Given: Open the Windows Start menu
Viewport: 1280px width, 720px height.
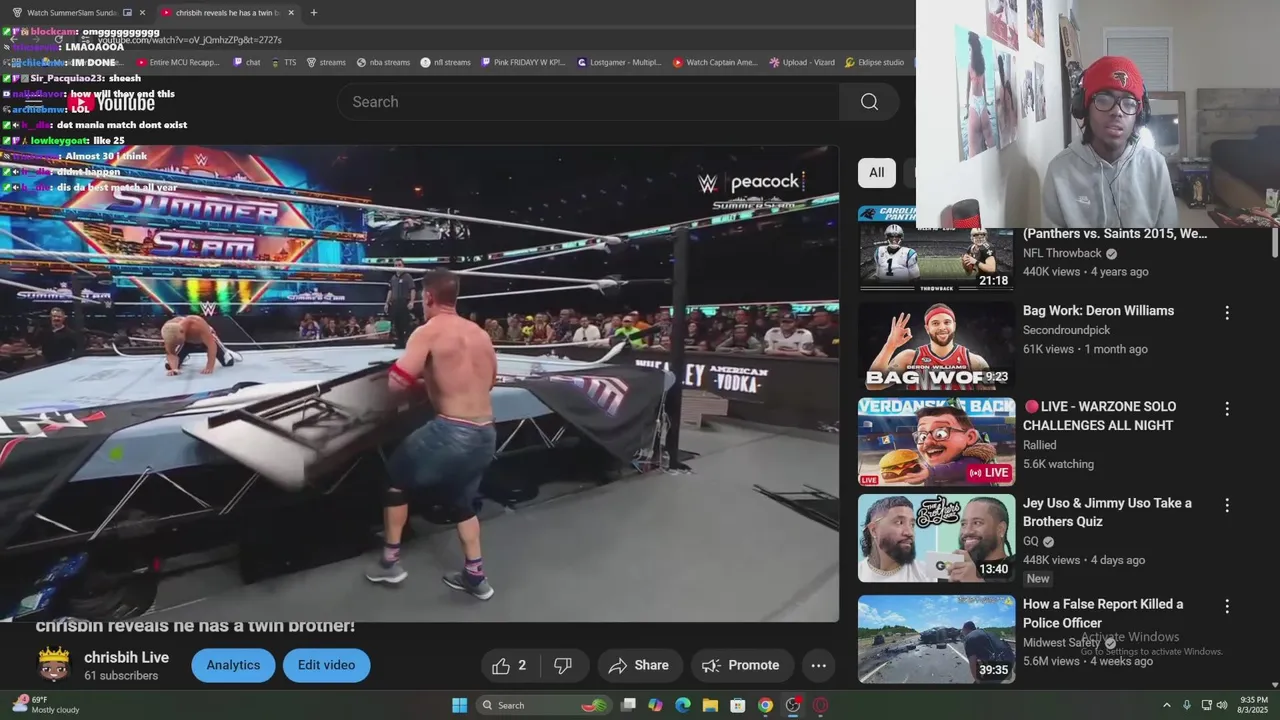Looking at the screenshot, I should click(459, 705).
